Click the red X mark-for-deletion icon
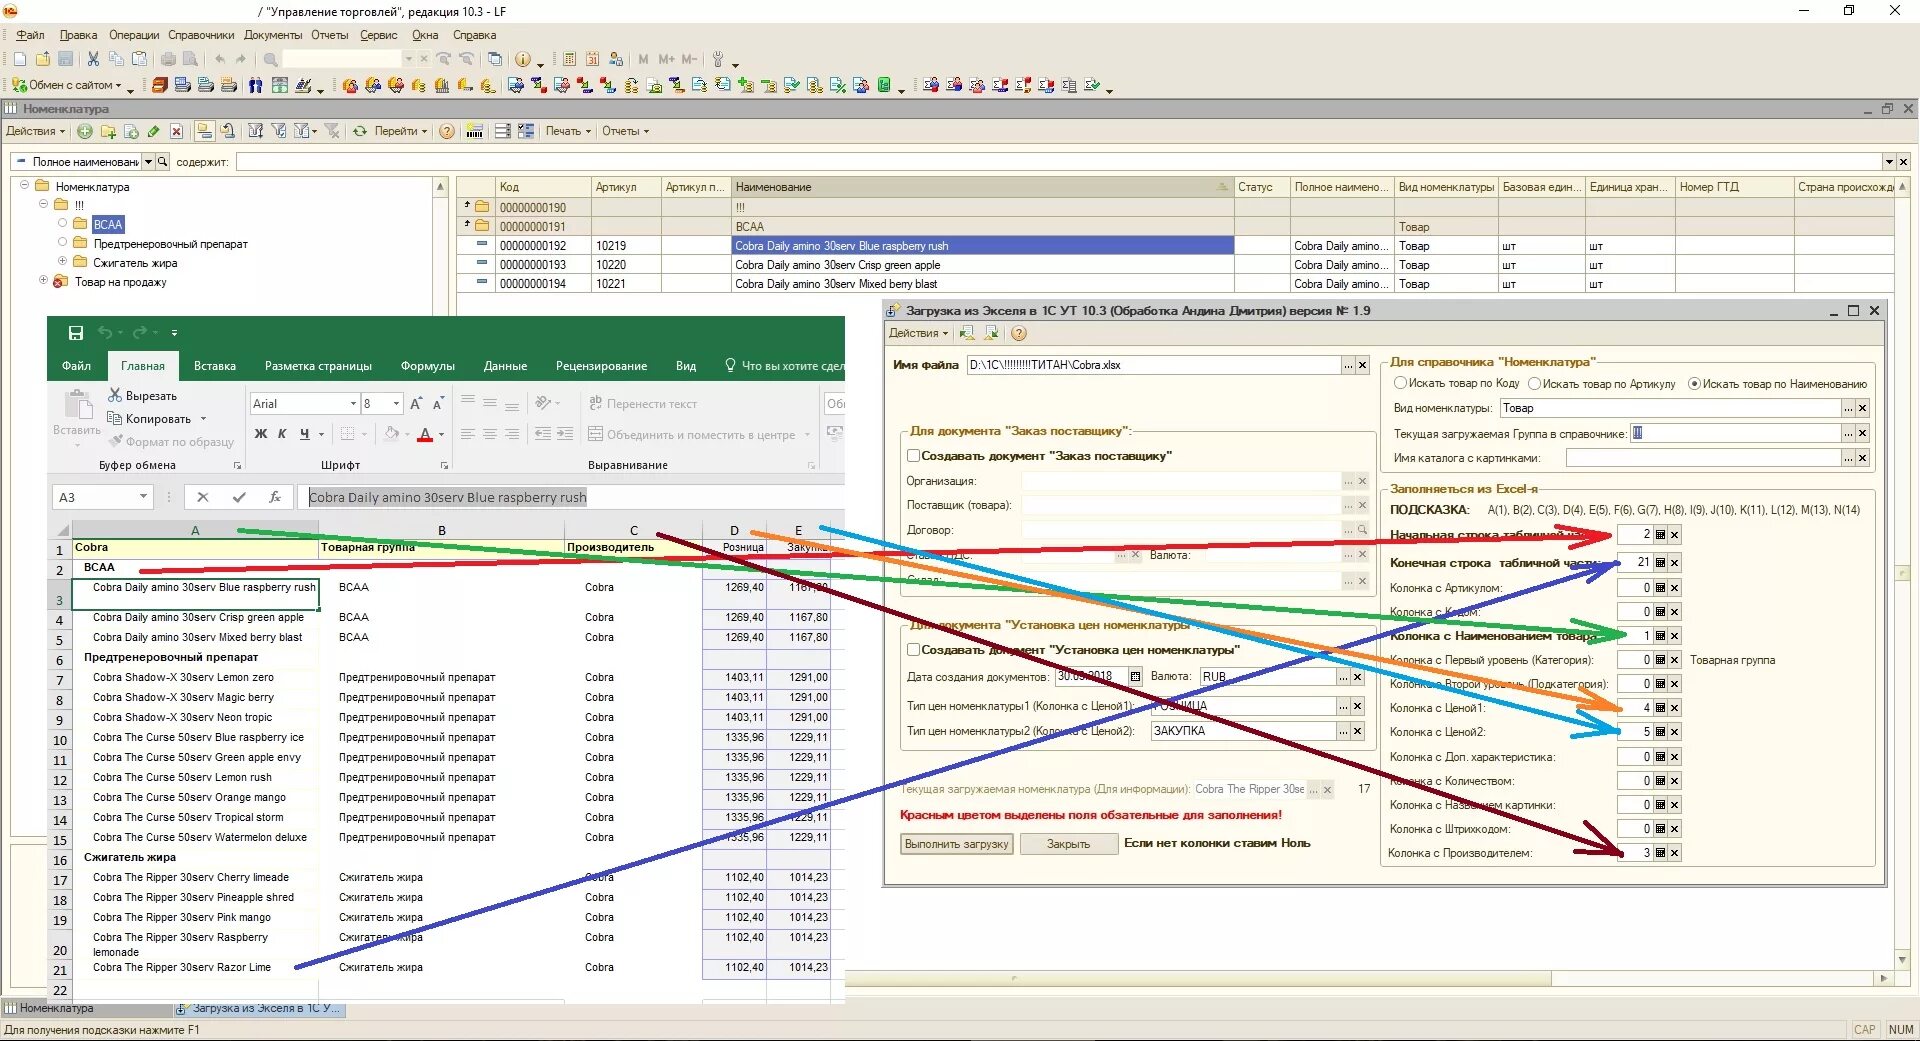Viewport: 1920px width, 1041px height. pyautogui.click(x=176, y=131)
